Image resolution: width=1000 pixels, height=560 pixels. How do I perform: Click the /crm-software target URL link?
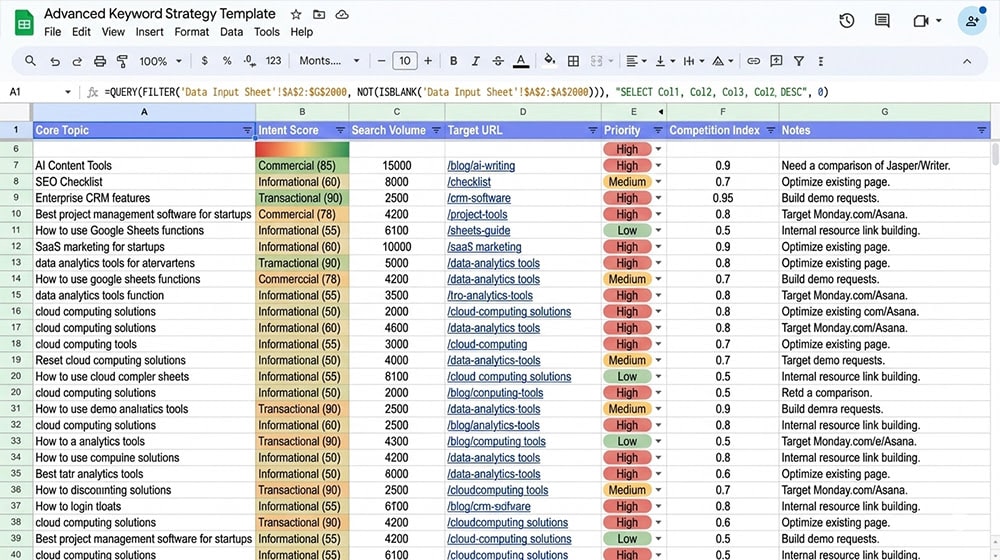point(478,198)
